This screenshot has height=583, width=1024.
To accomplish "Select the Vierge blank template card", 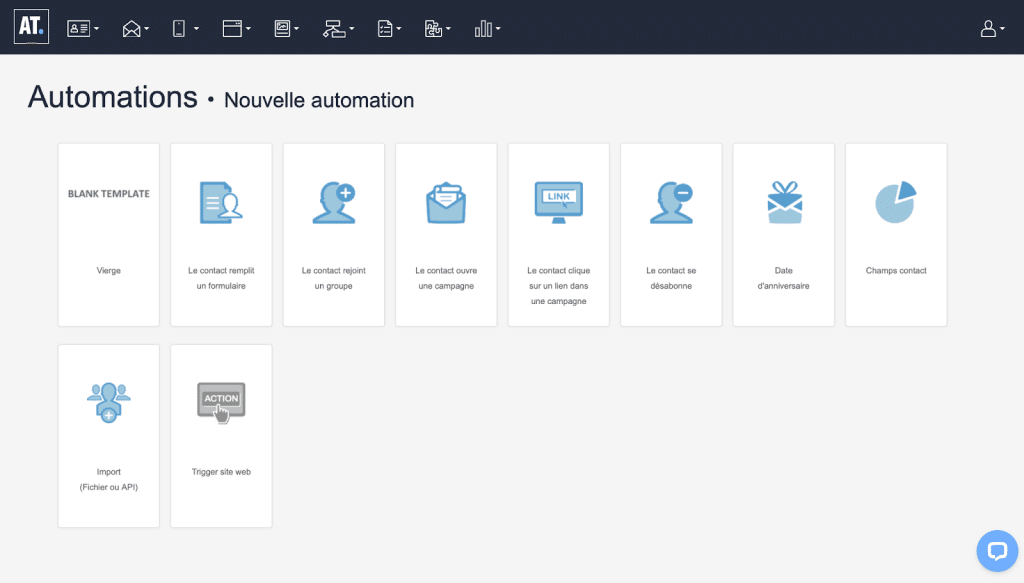I will click(x=109, y=234).
